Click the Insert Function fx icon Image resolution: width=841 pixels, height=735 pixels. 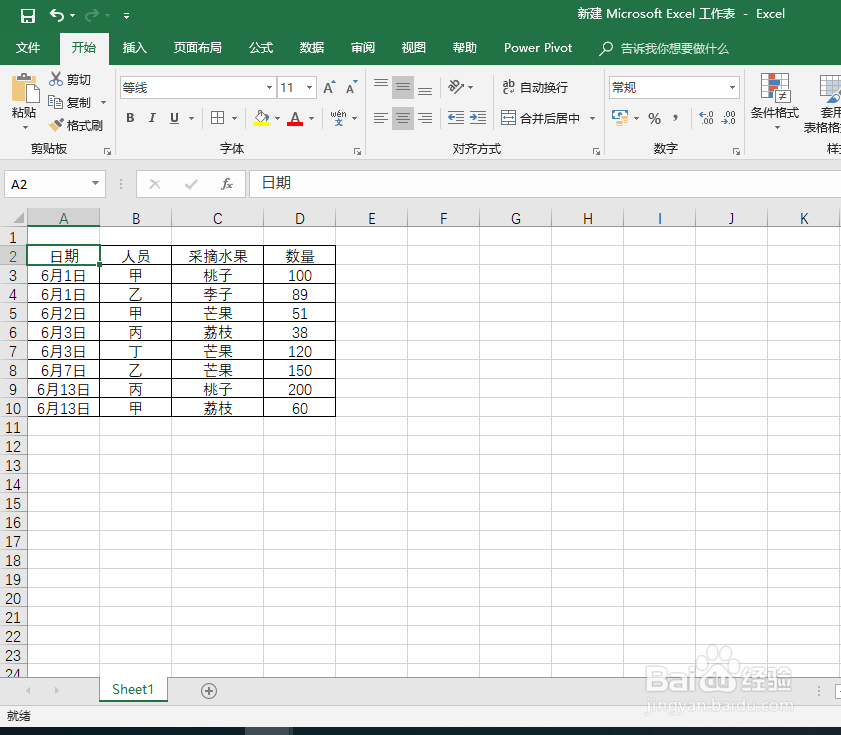227,184
